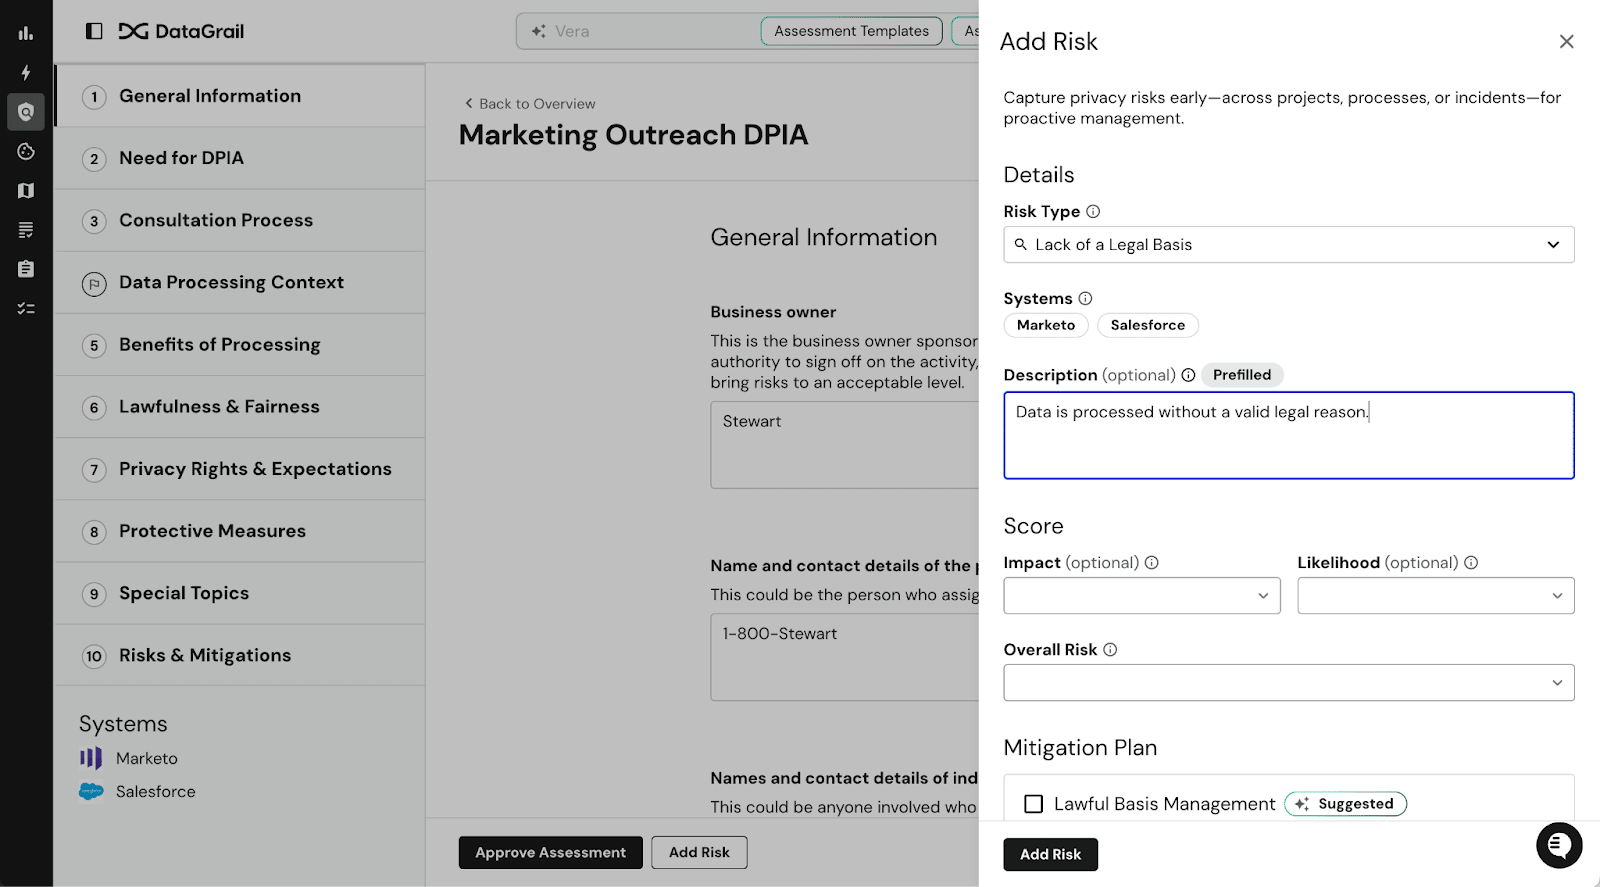Open the Overall Risk dropdown

pos(1289,683)
